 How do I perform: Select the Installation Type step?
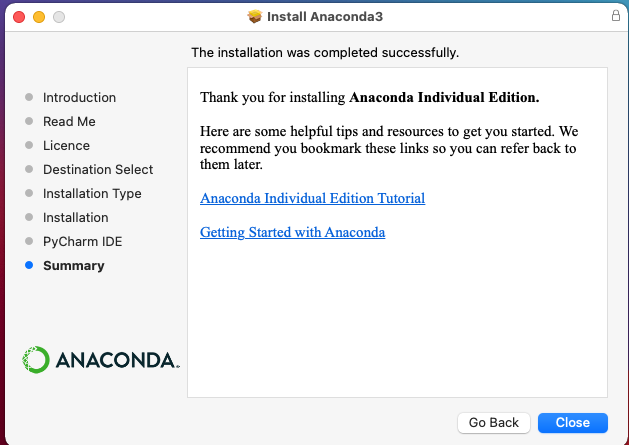[x=92, y=193]
